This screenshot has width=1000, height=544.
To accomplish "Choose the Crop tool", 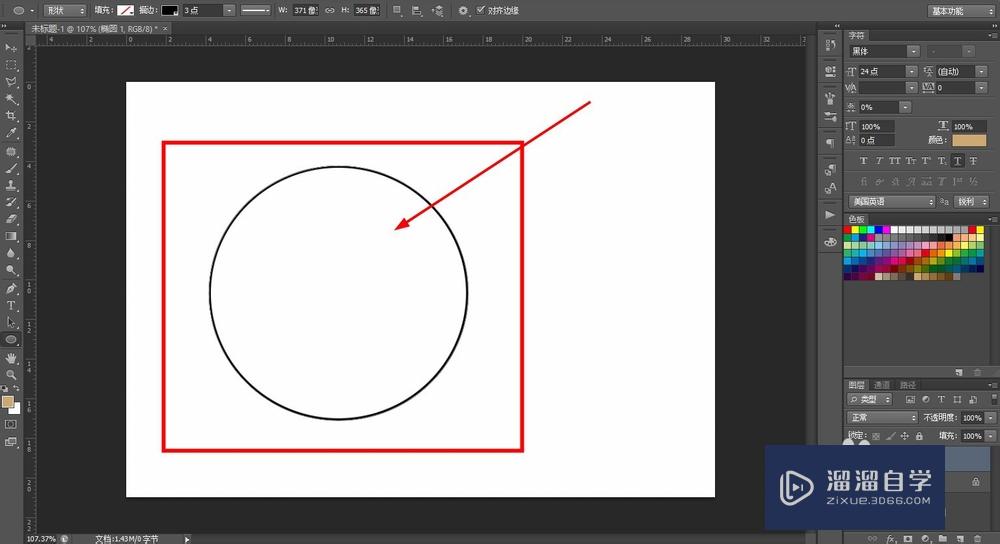I will (x=12, y=116).
